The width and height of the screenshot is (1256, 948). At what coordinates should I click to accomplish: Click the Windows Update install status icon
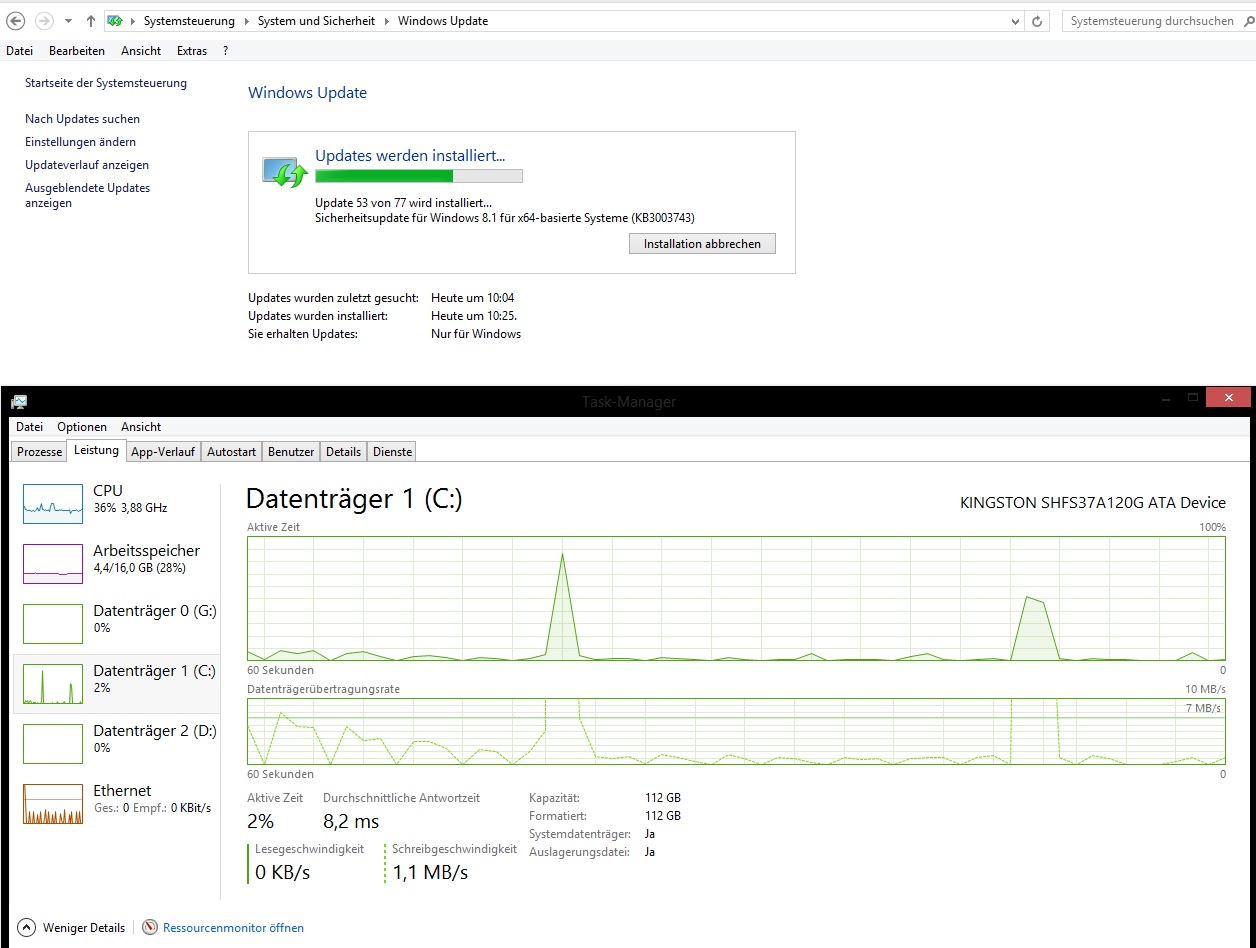click(x=283, y=171)
